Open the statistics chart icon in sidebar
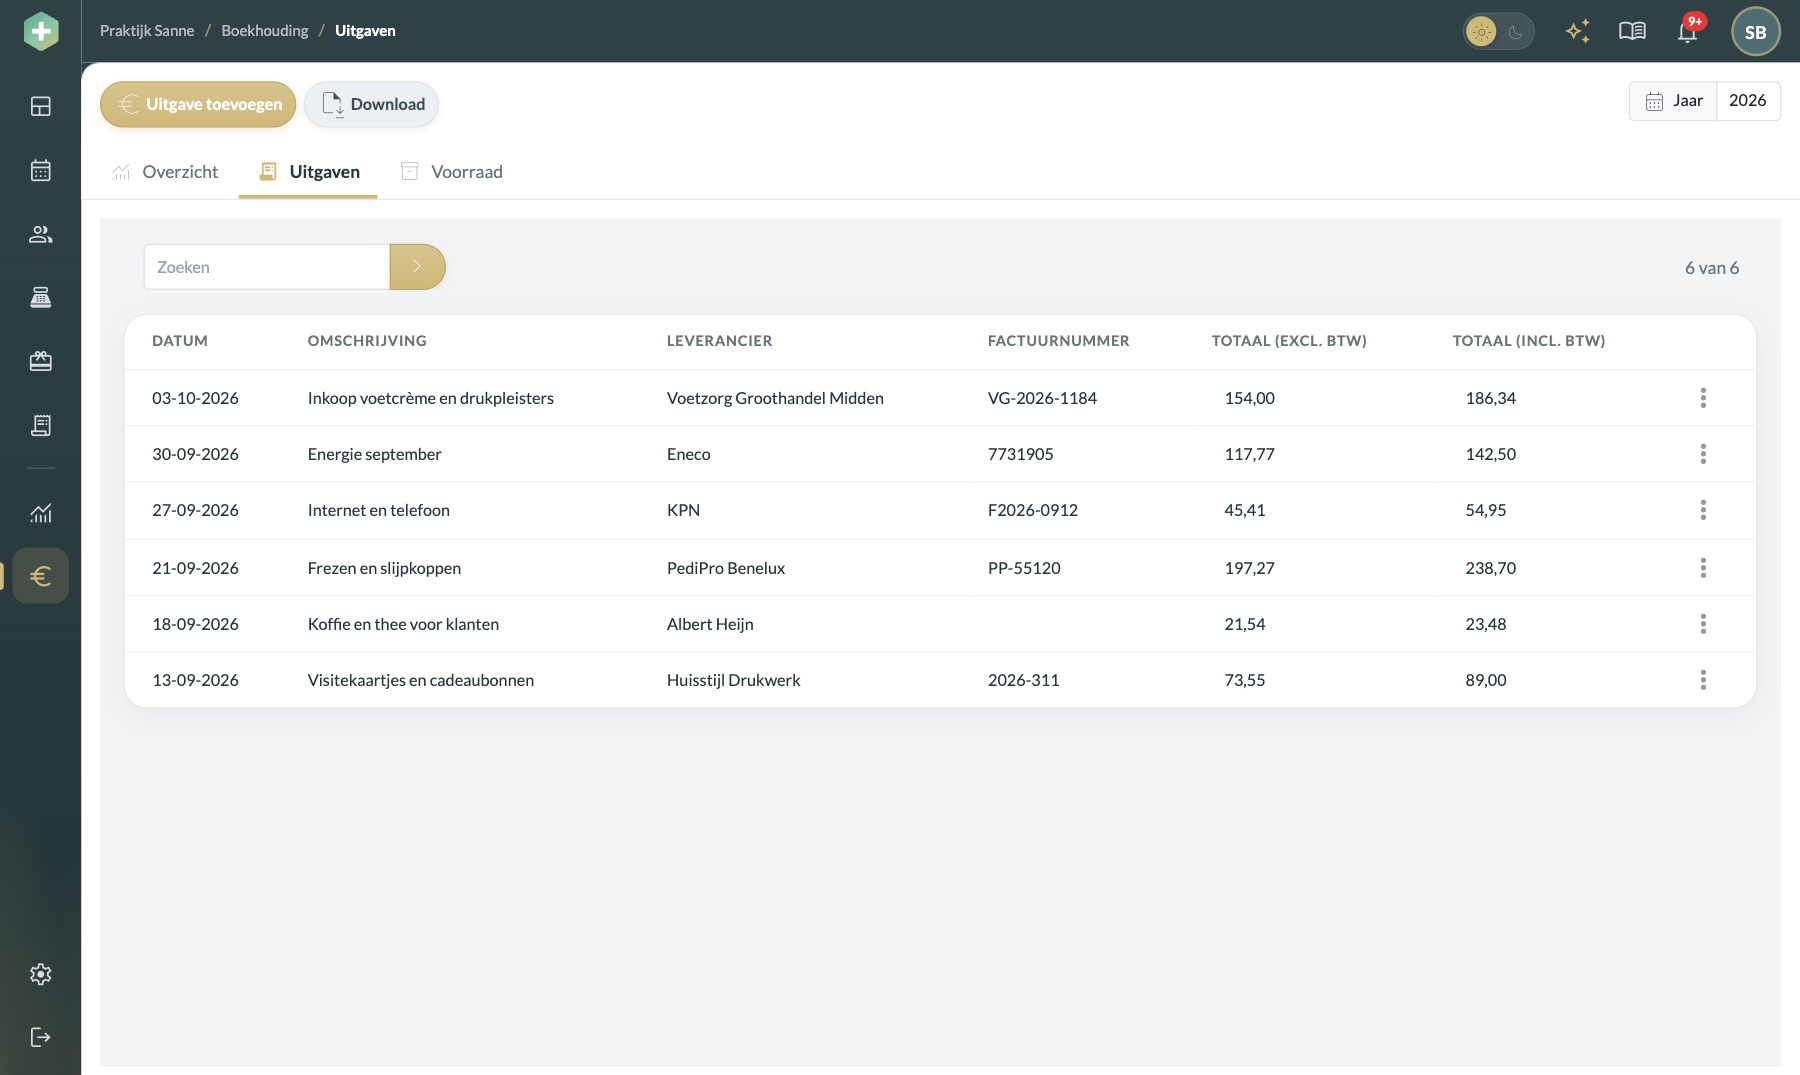The image size is (1800, 1075). (x=41, y=513)
